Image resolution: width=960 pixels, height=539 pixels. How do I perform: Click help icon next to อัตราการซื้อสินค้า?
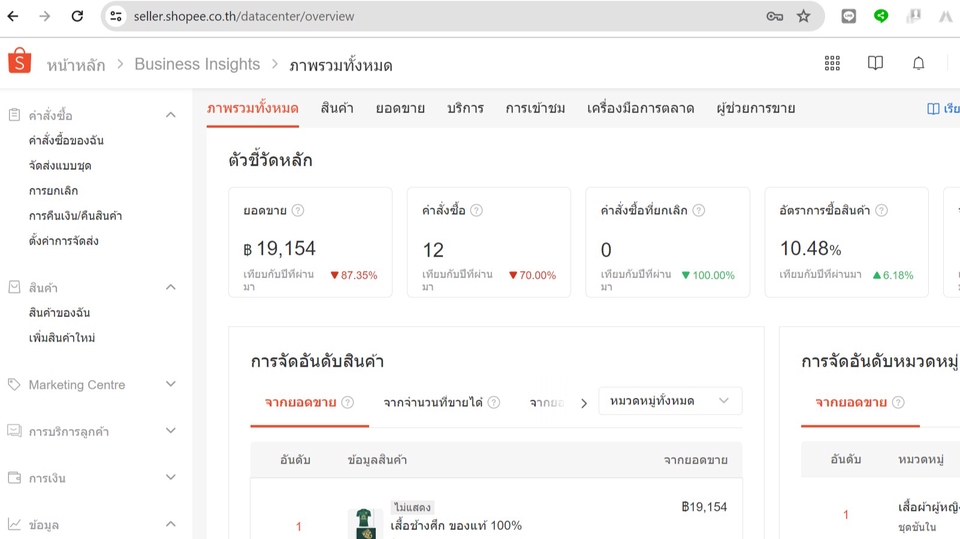coord(881,211)
